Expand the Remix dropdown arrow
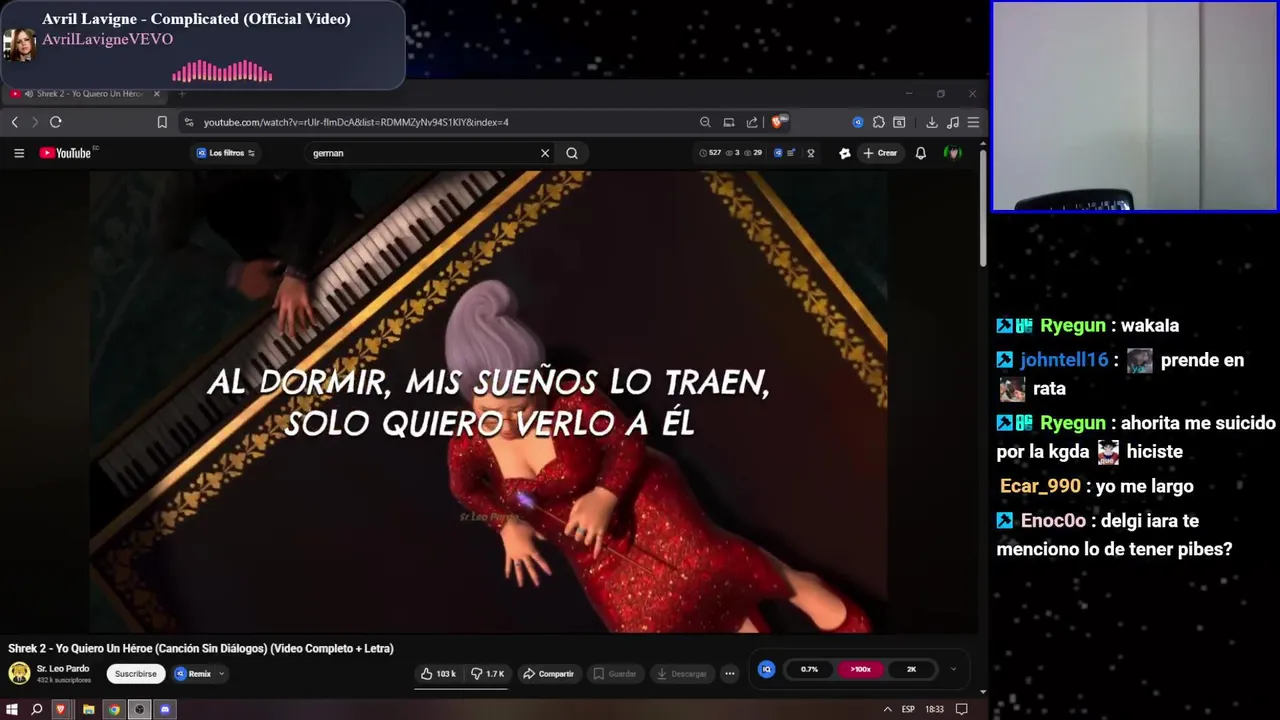 pos(222,674)
